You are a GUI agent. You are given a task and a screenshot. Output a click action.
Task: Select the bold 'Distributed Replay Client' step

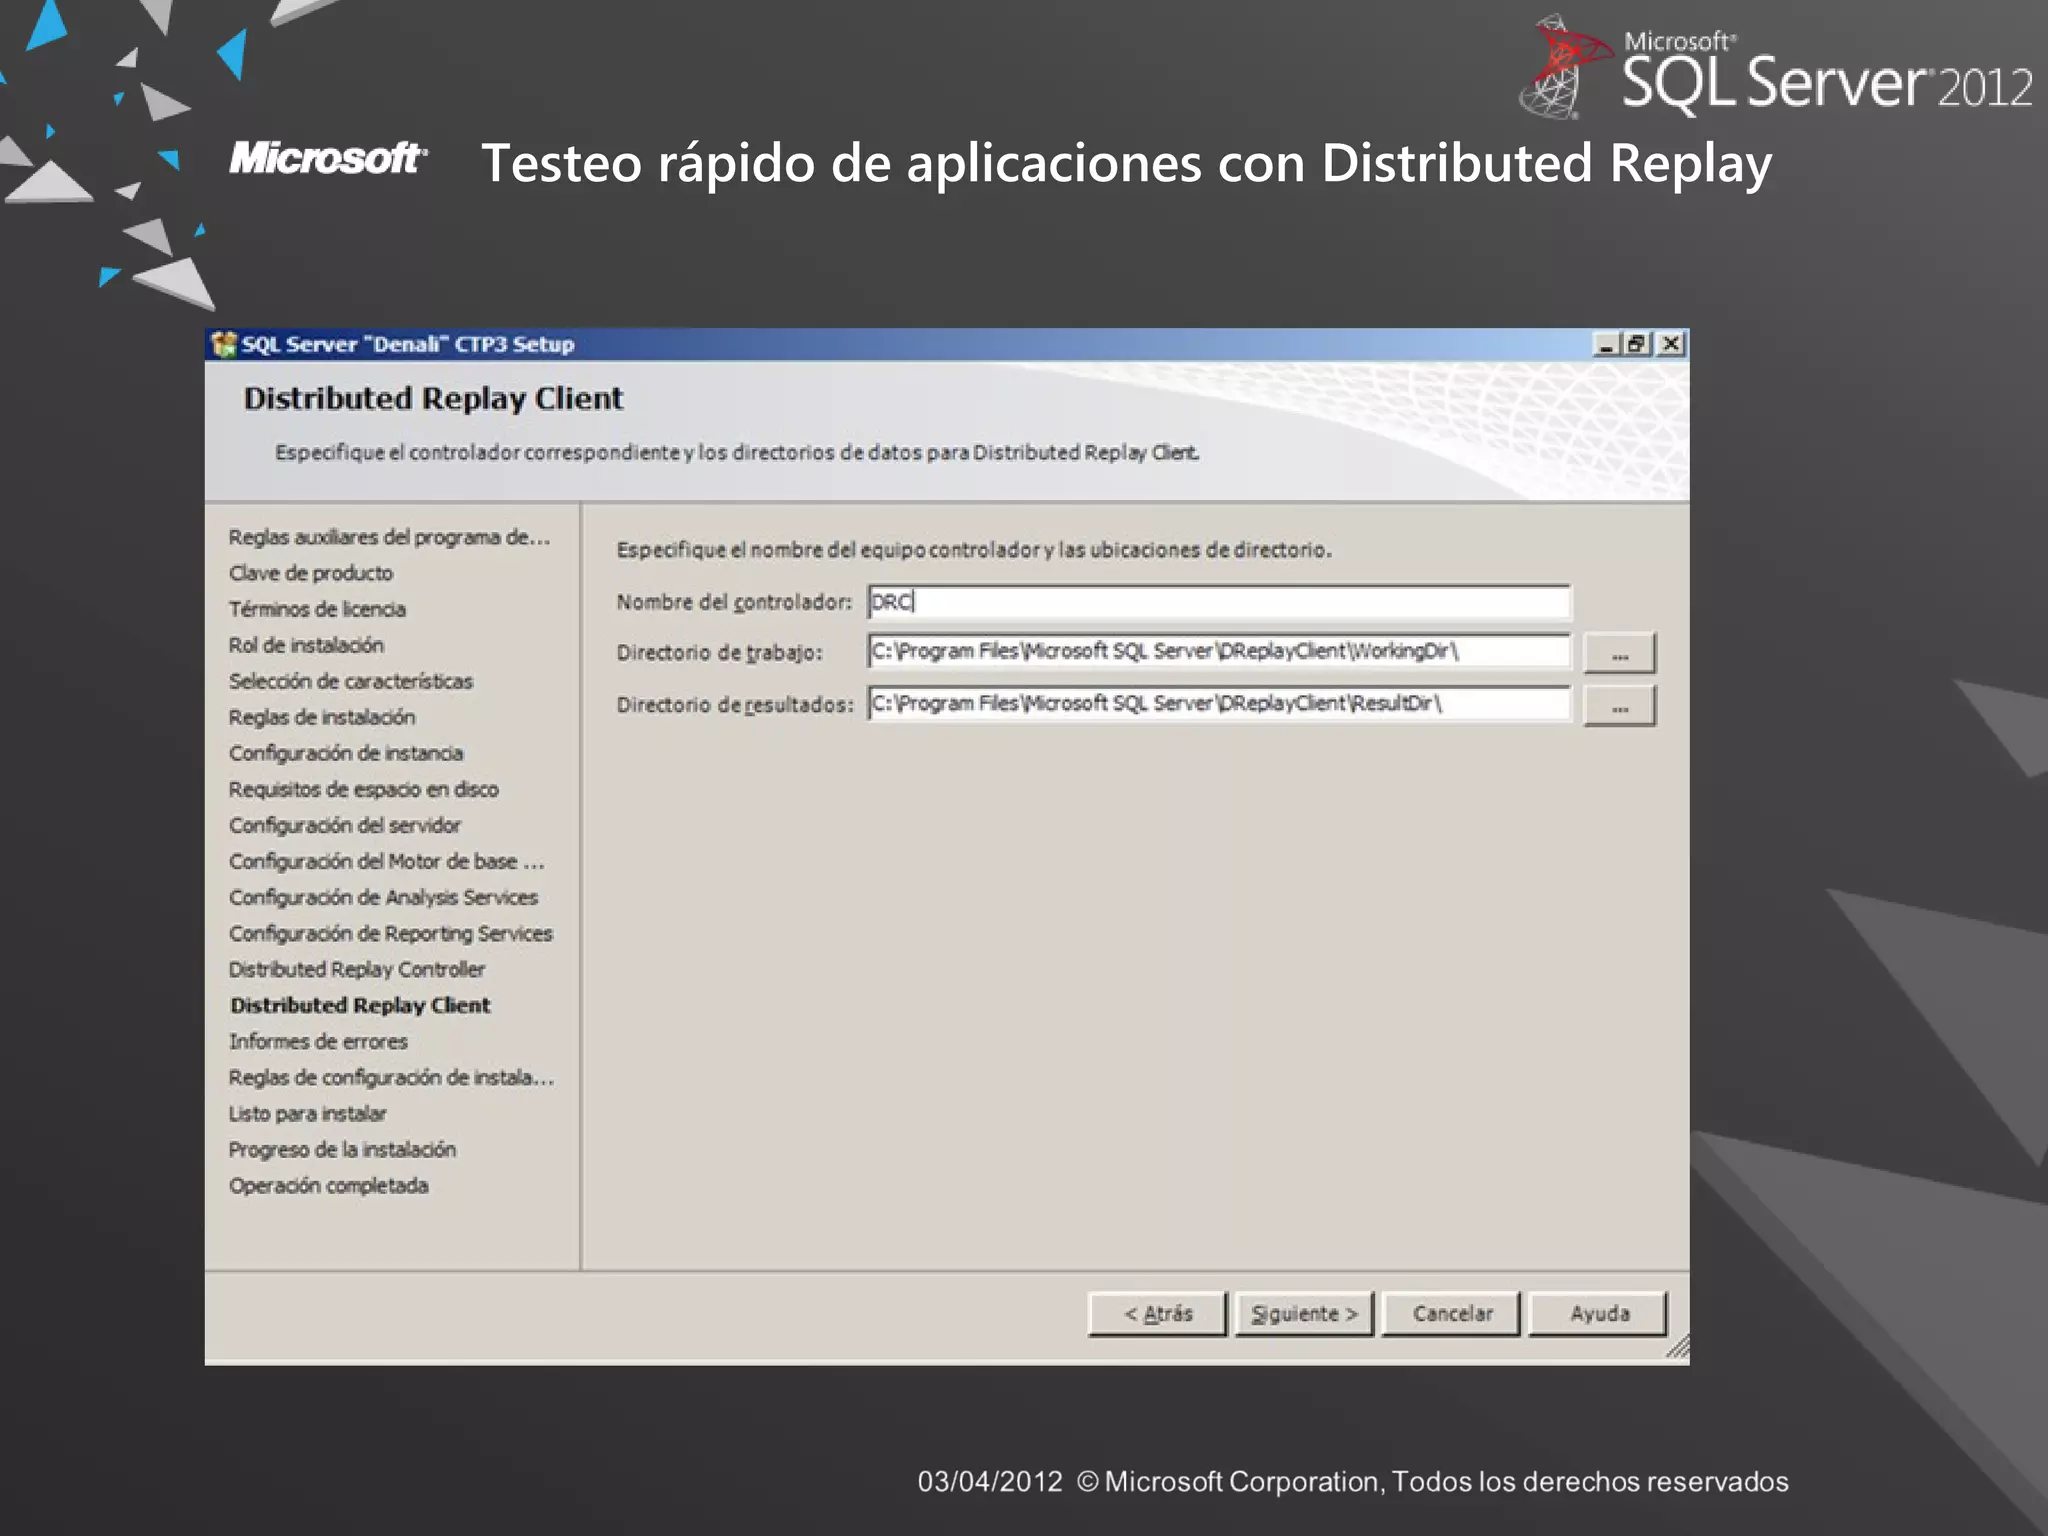(360, 1006)
